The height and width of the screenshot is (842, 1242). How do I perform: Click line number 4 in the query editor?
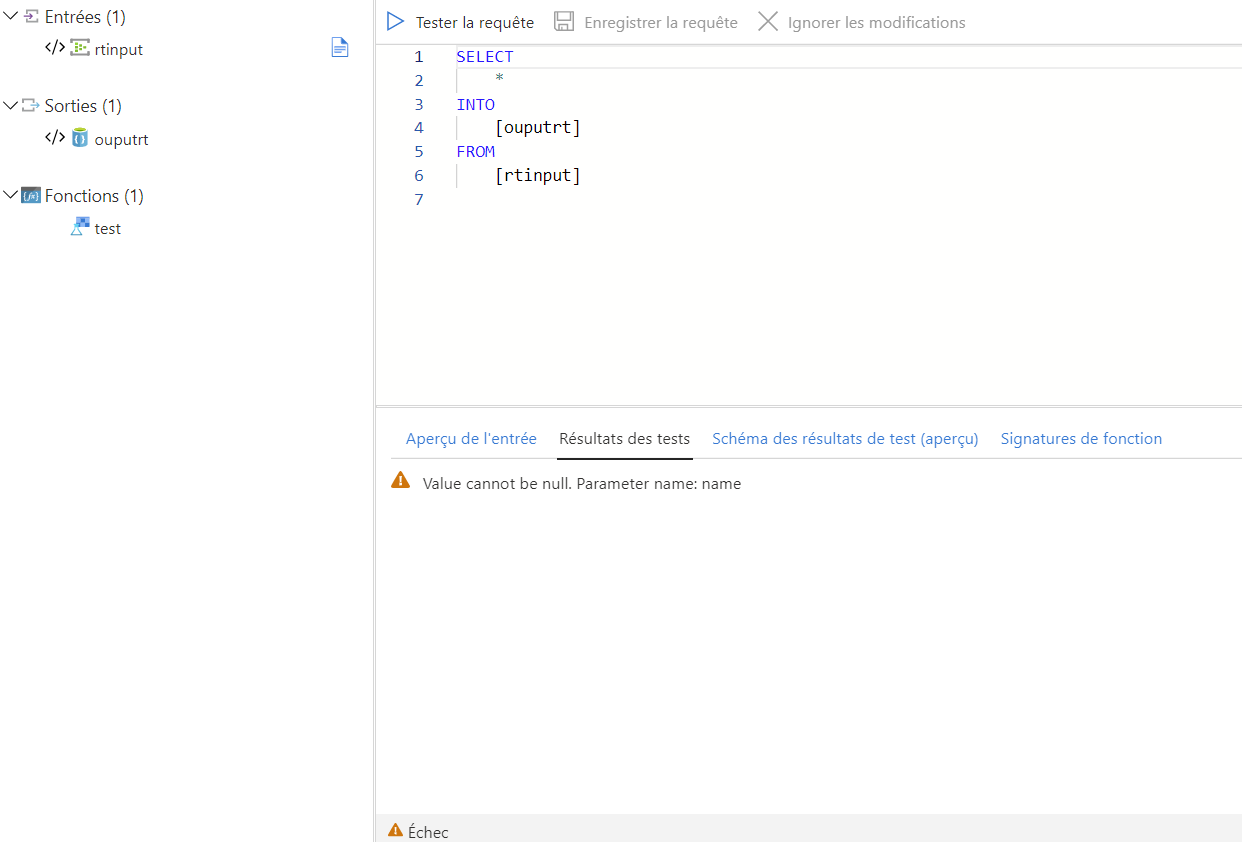click(418, 127)
